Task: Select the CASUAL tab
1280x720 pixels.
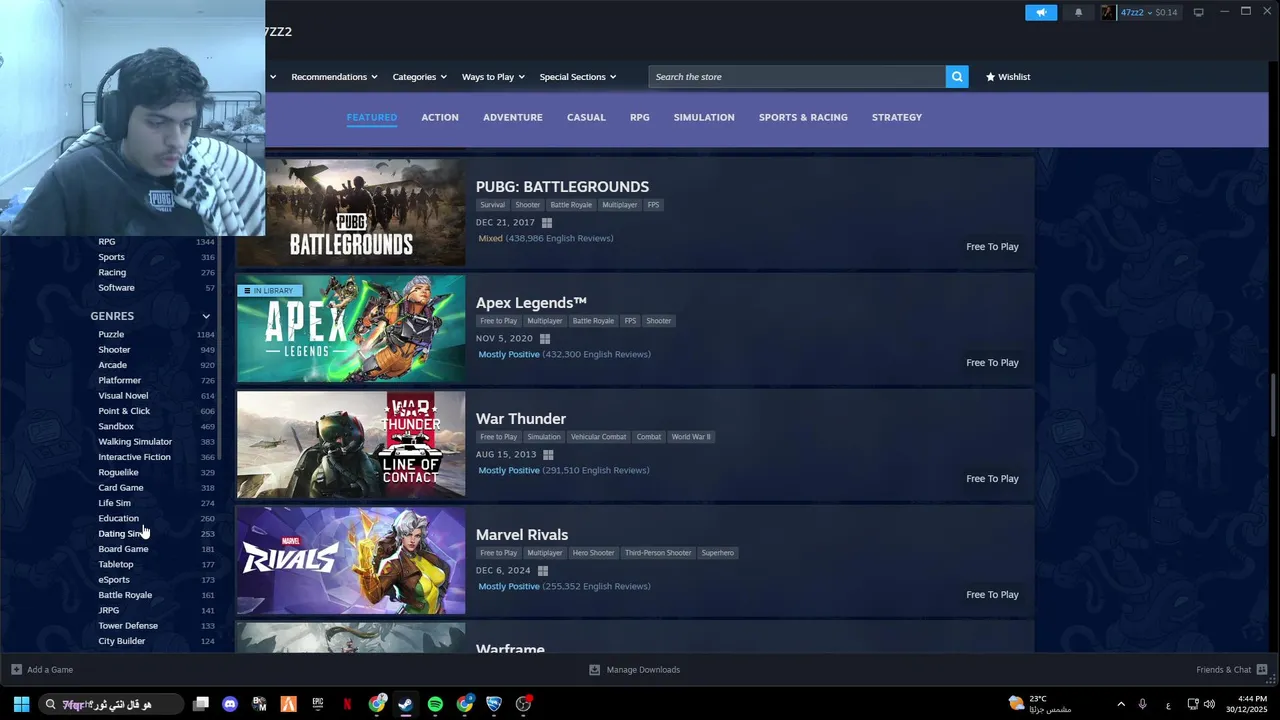Action: tap(586, 117)
